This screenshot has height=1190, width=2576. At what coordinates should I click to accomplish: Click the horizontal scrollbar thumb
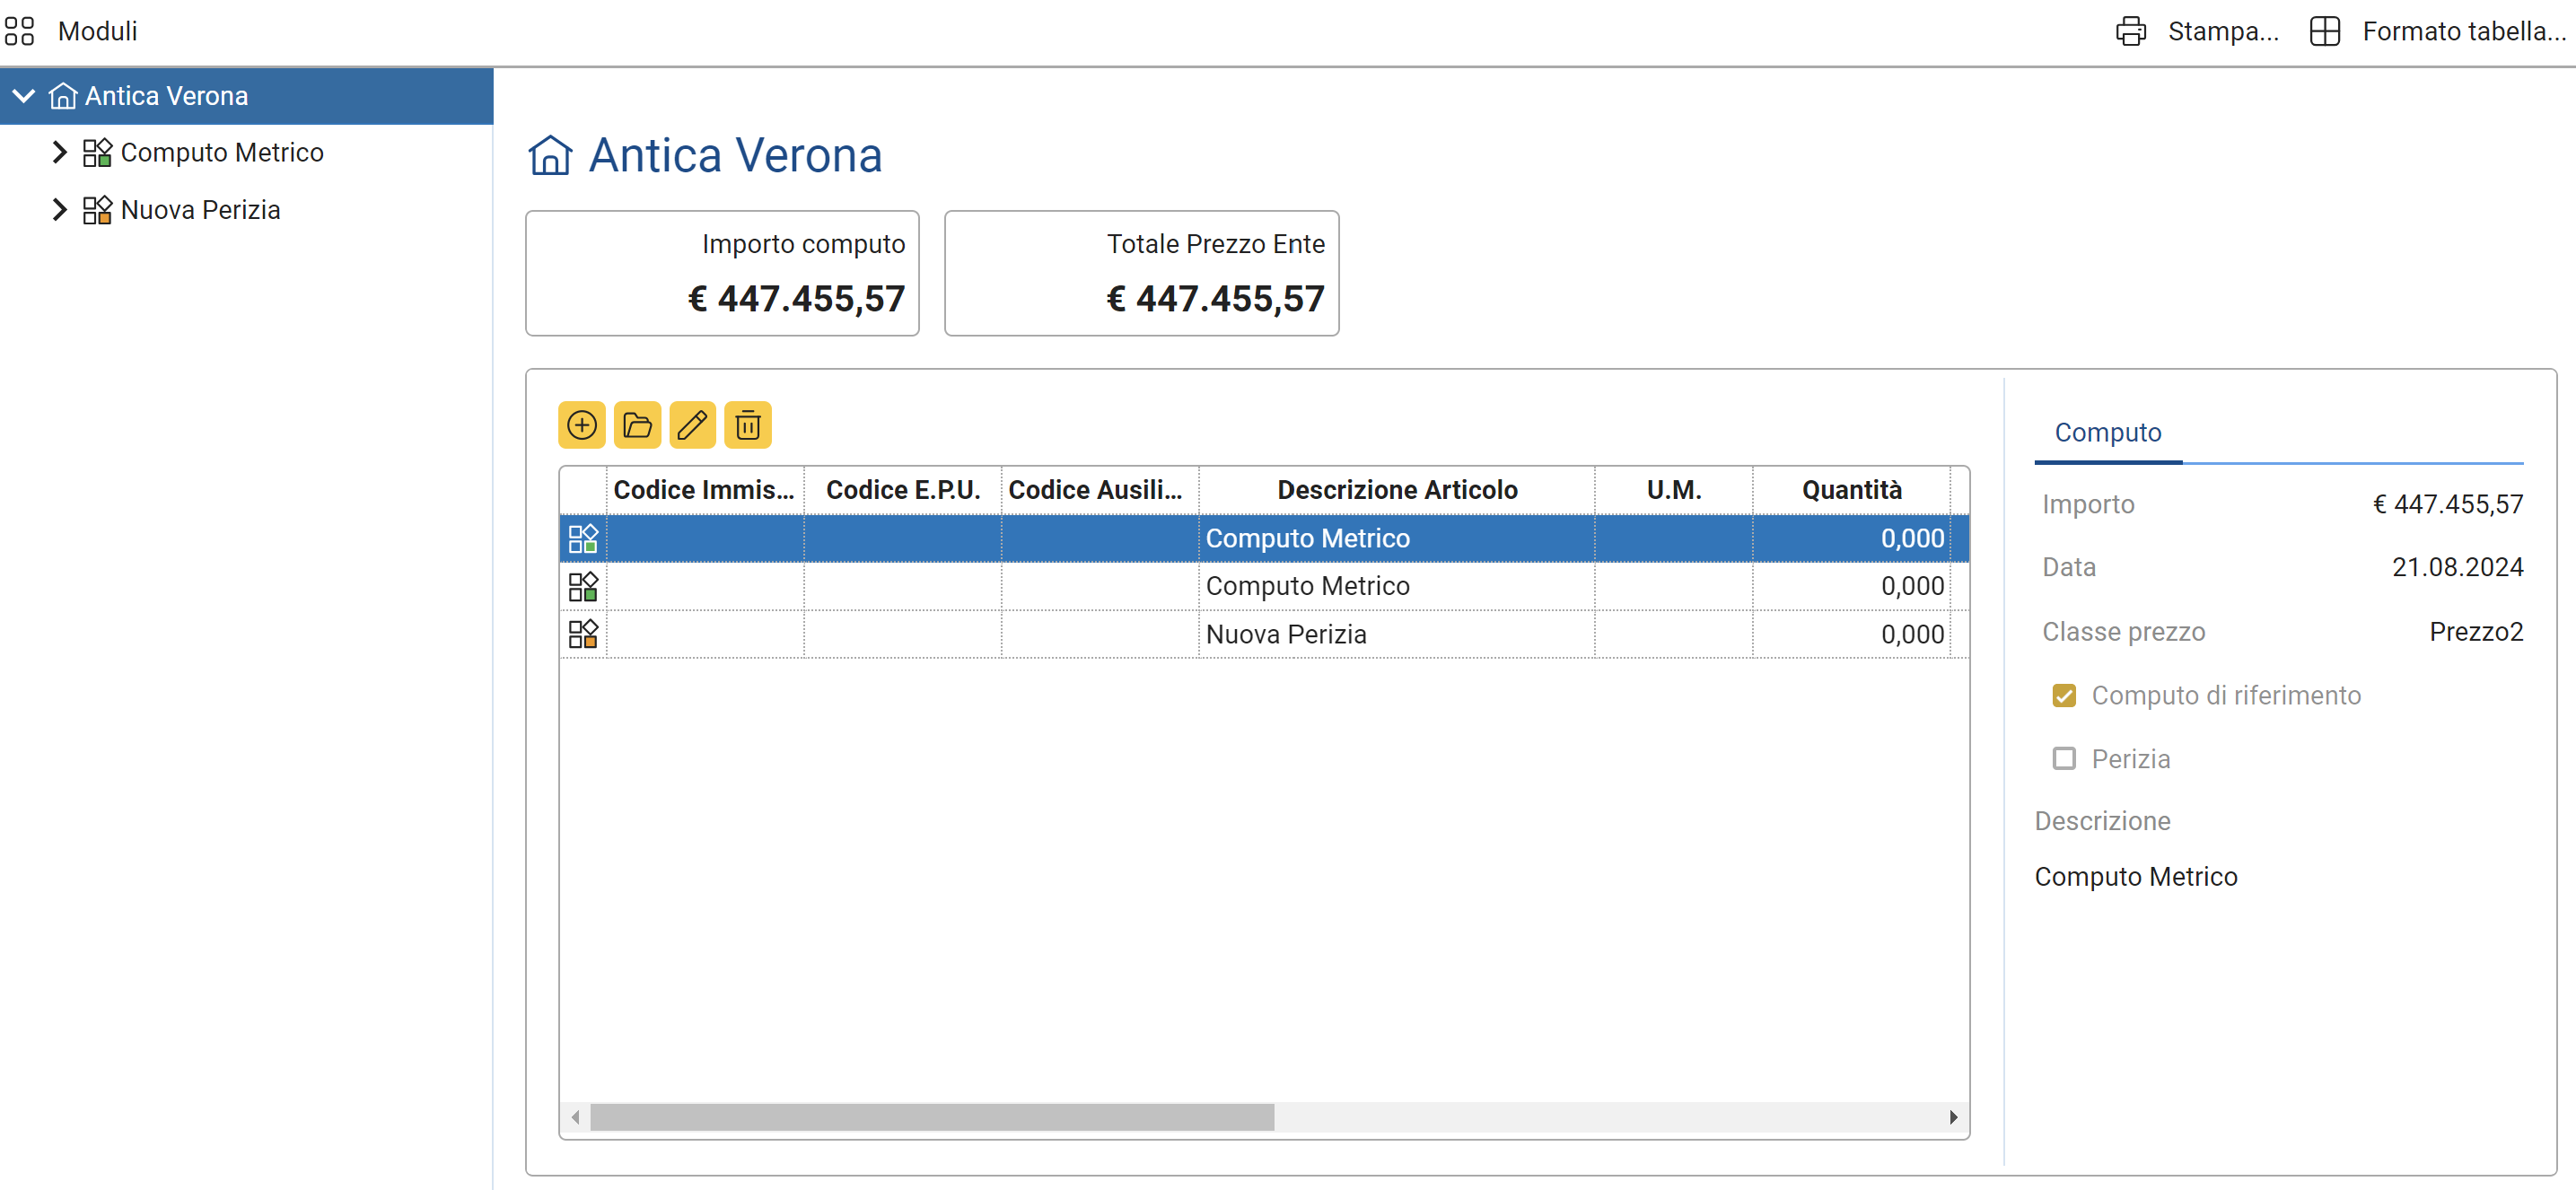(x=931, y=1117)
